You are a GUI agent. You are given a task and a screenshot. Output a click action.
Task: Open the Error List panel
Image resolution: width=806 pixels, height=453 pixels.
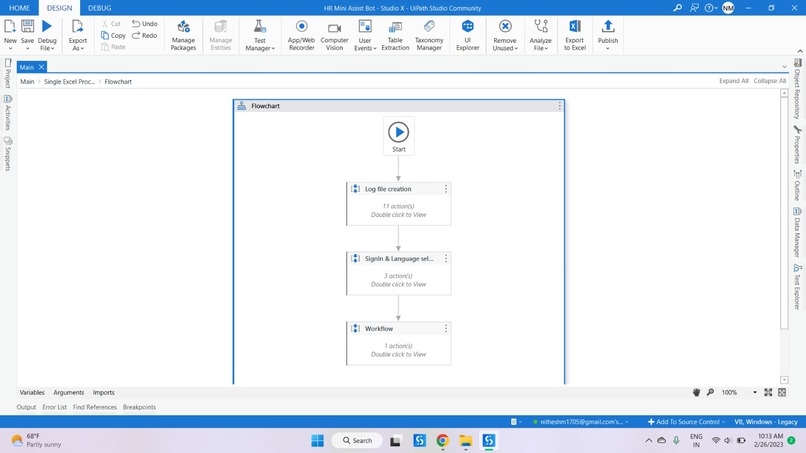54,407
